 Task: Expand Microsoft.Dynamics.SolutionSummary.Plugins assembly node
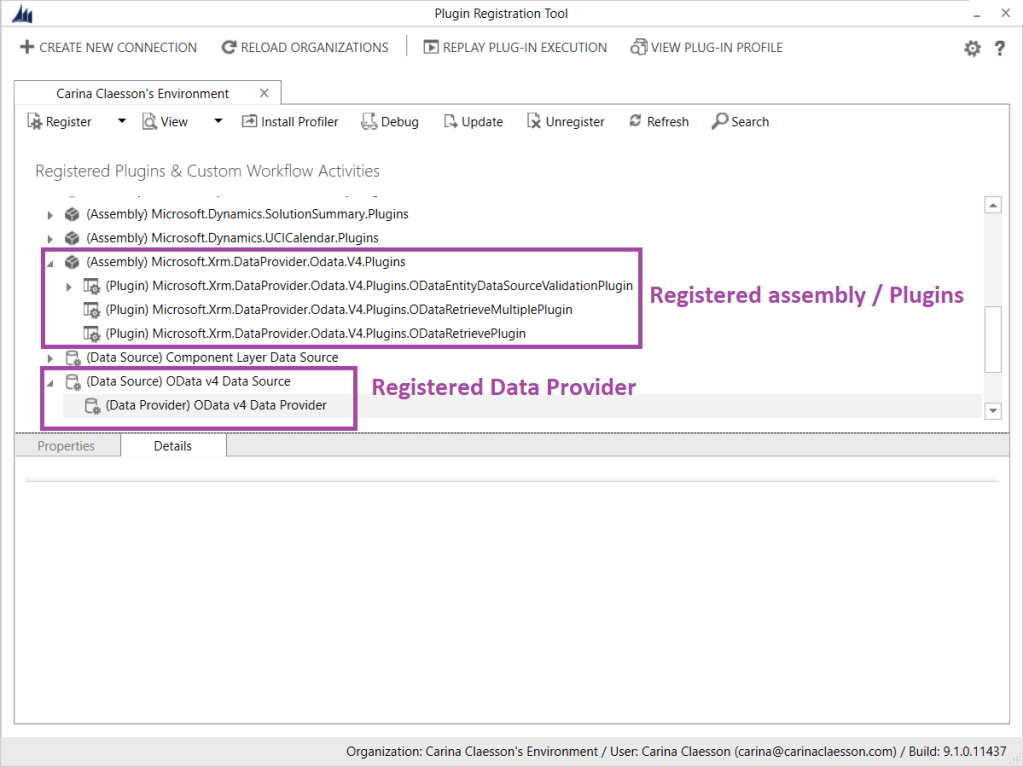click(50, 214)
